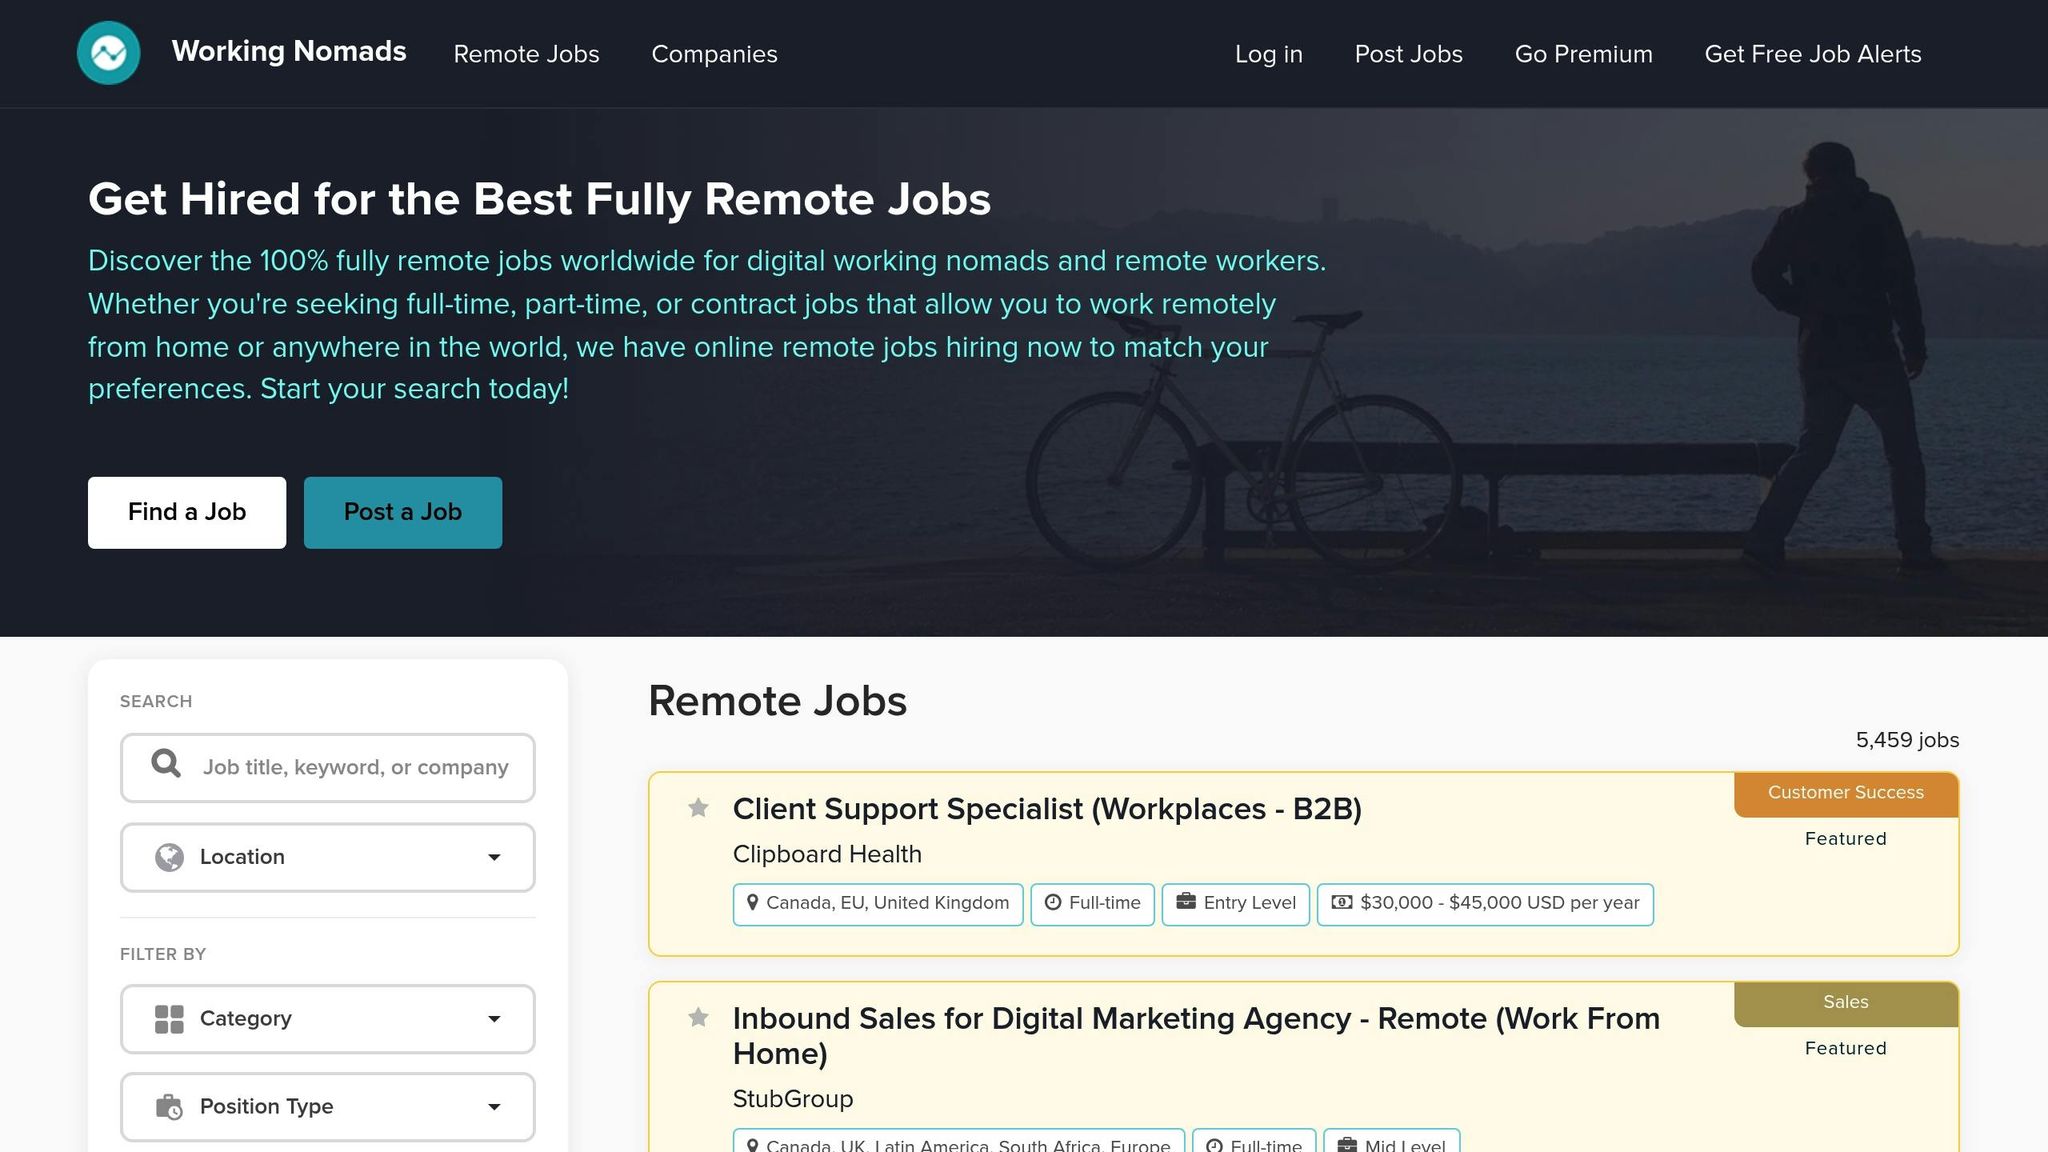Image resolution: width=2048 pixels, height=1152 pixels.
Task: Select Companies in the top navigation
Action: point(714,54)
